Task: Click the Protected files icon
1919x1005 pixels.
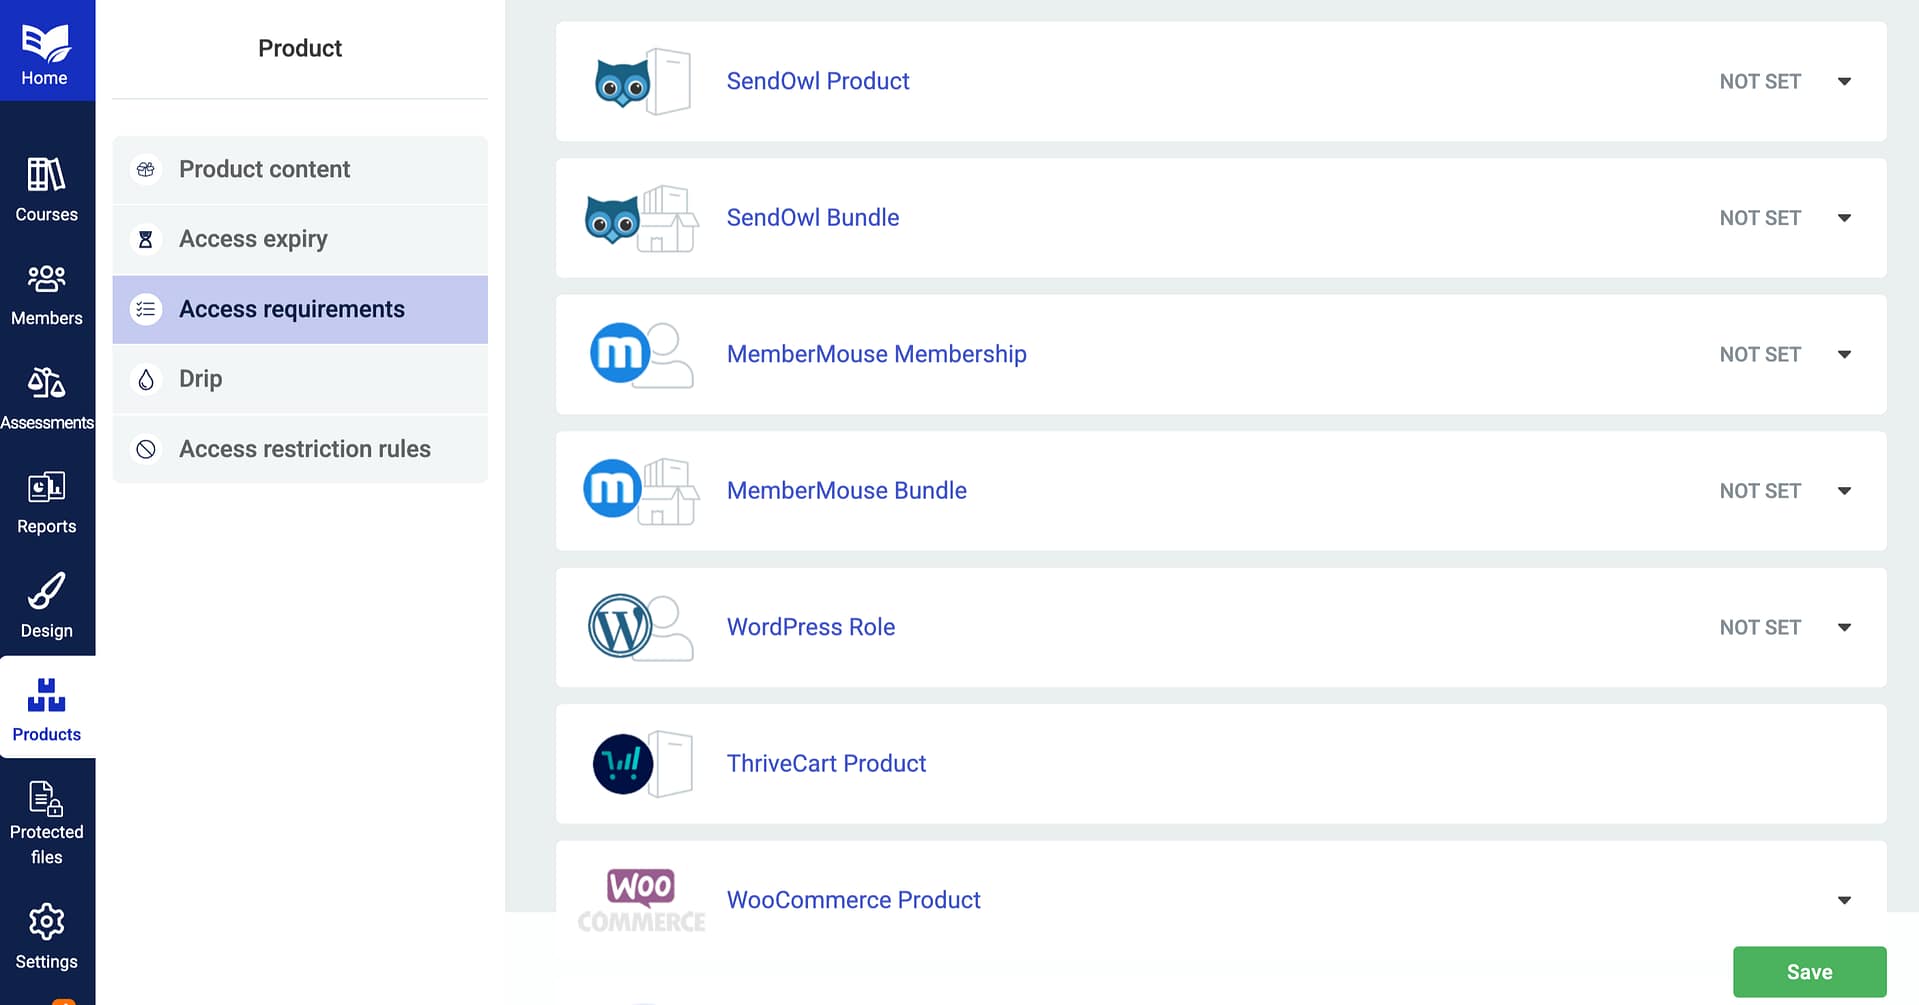Action: click(x=46, y=799)
